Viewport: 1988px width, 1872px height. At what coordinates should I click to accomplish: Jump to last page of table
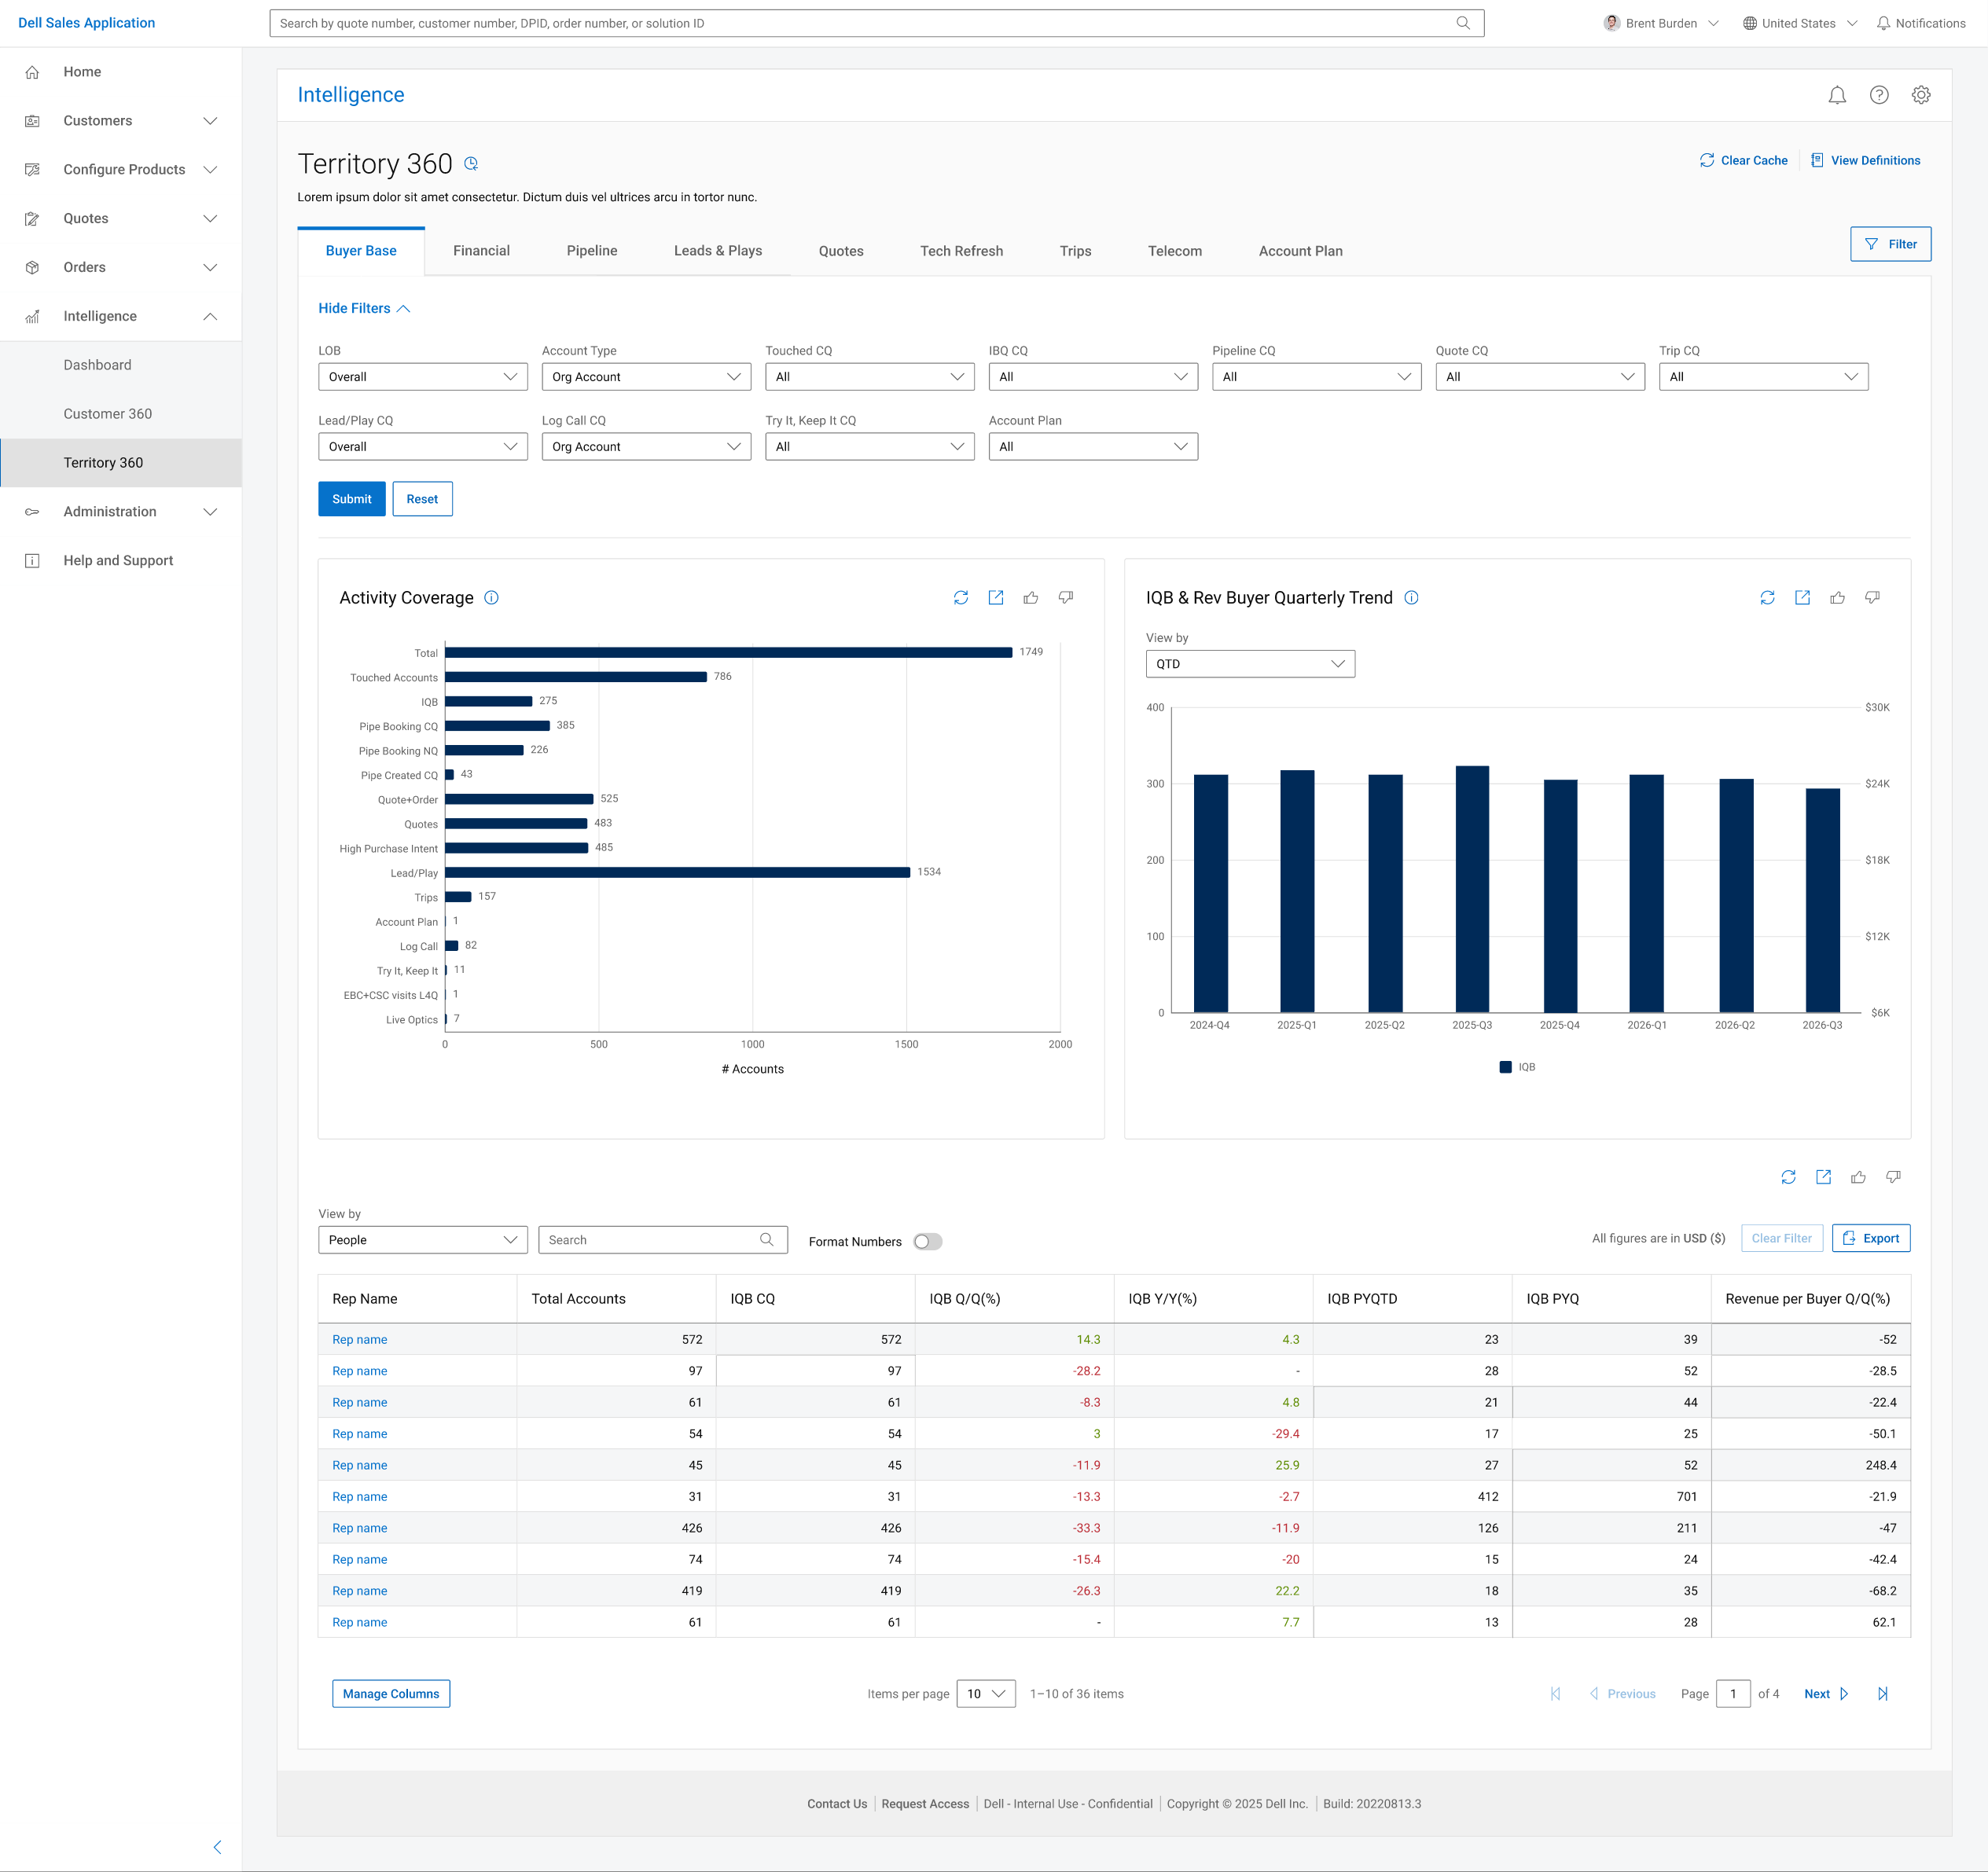(1882, 1693)
